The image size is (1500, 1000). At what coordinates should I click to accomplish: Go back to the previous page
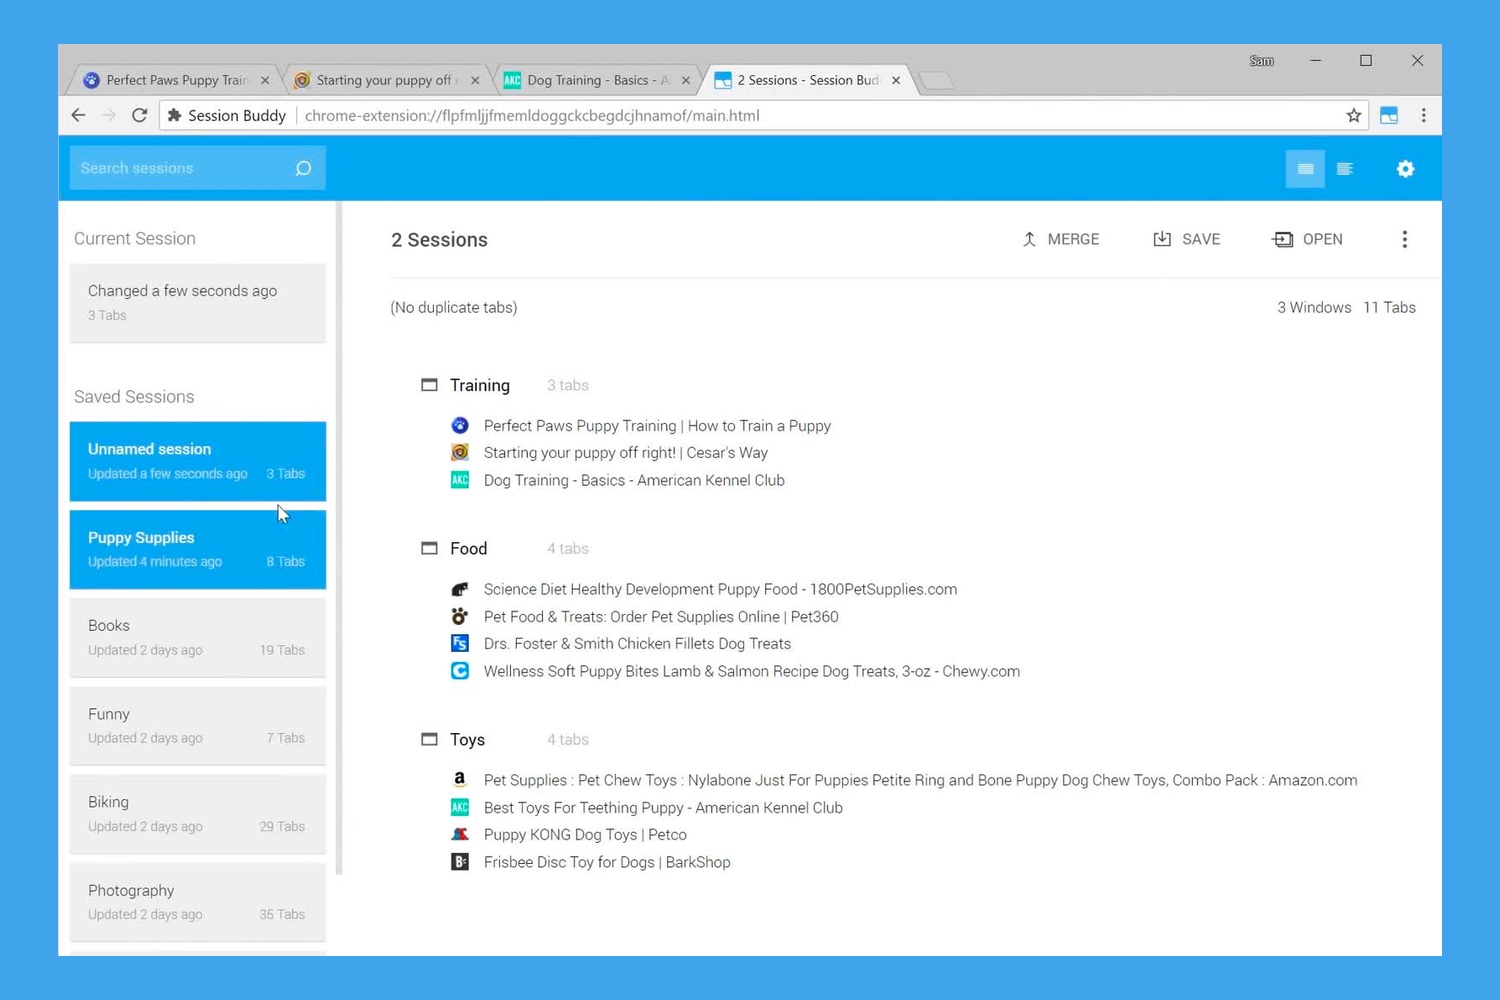pos(78,115)
